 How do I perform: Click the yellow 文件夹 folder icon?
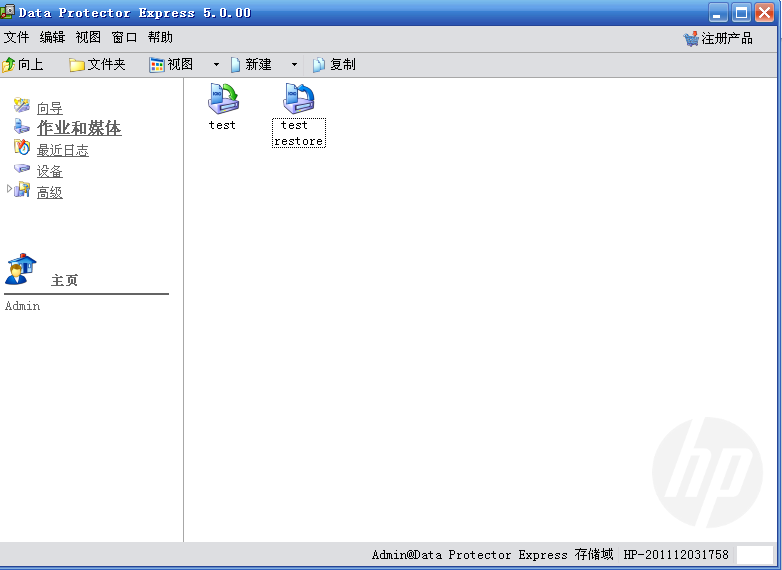(77, 65)
